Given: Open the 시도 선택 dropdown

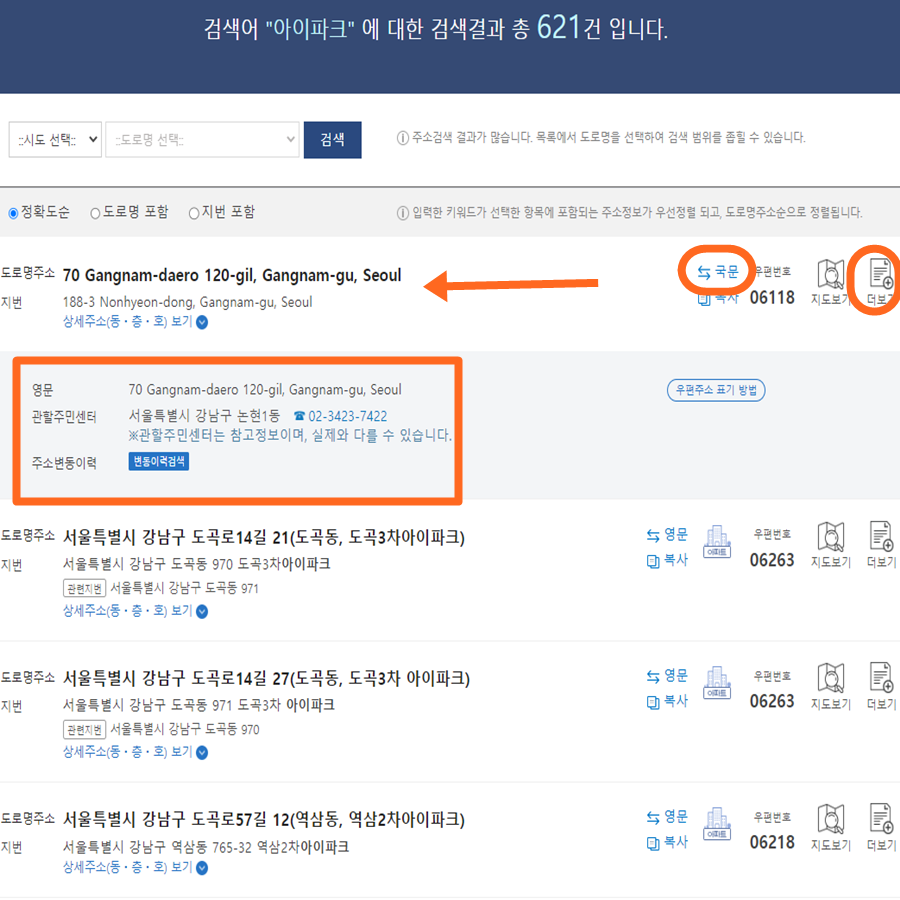Looking at the screenshot, I should pyautogui.click(x=55, y=139).
